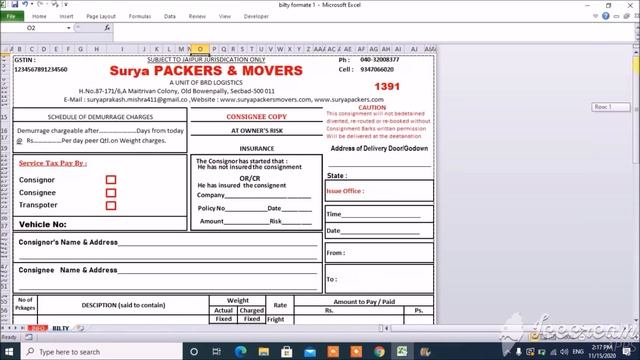Expand the Name Box dropdown

point(69,28)
